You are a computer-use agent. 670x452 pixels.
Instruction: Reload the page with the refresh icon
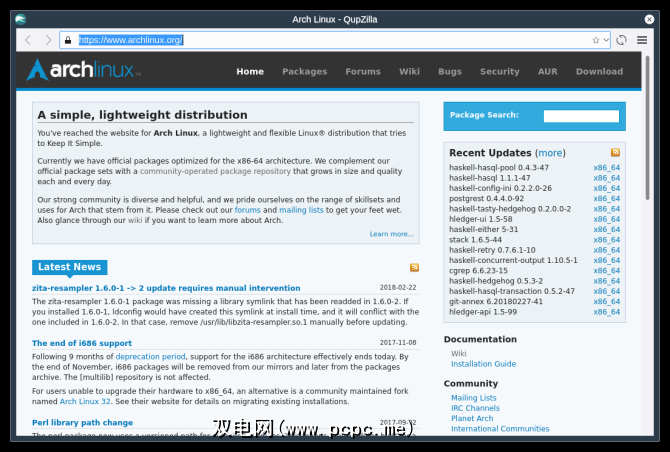tap(621, 40)
